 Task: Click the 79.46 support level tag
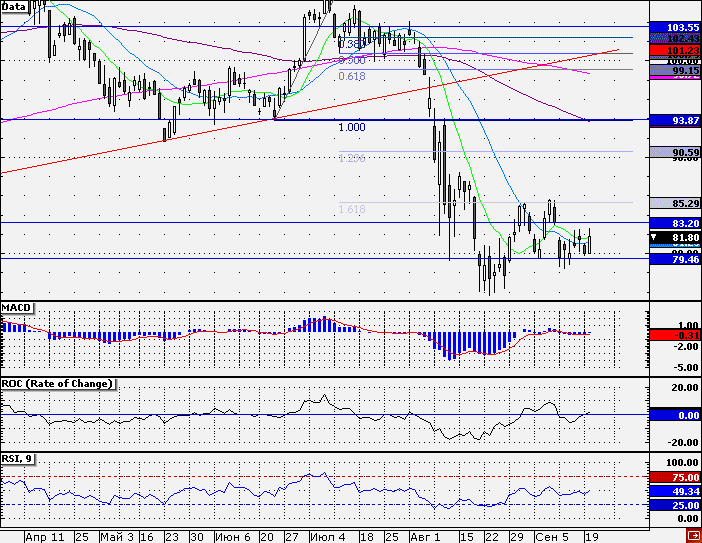[672, 258]
